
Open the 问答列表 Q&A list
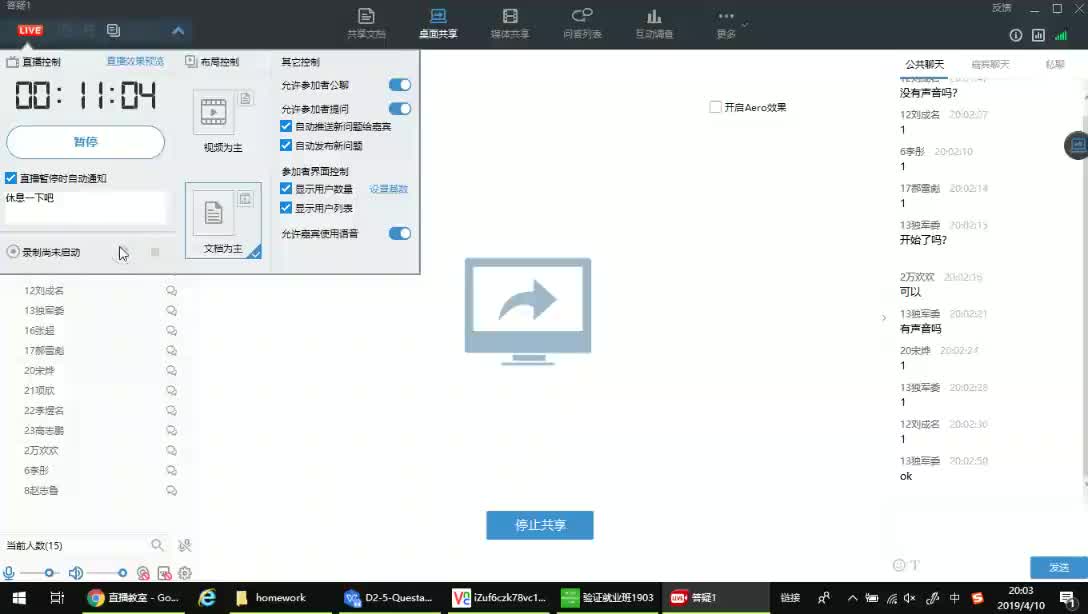point(582,23)
